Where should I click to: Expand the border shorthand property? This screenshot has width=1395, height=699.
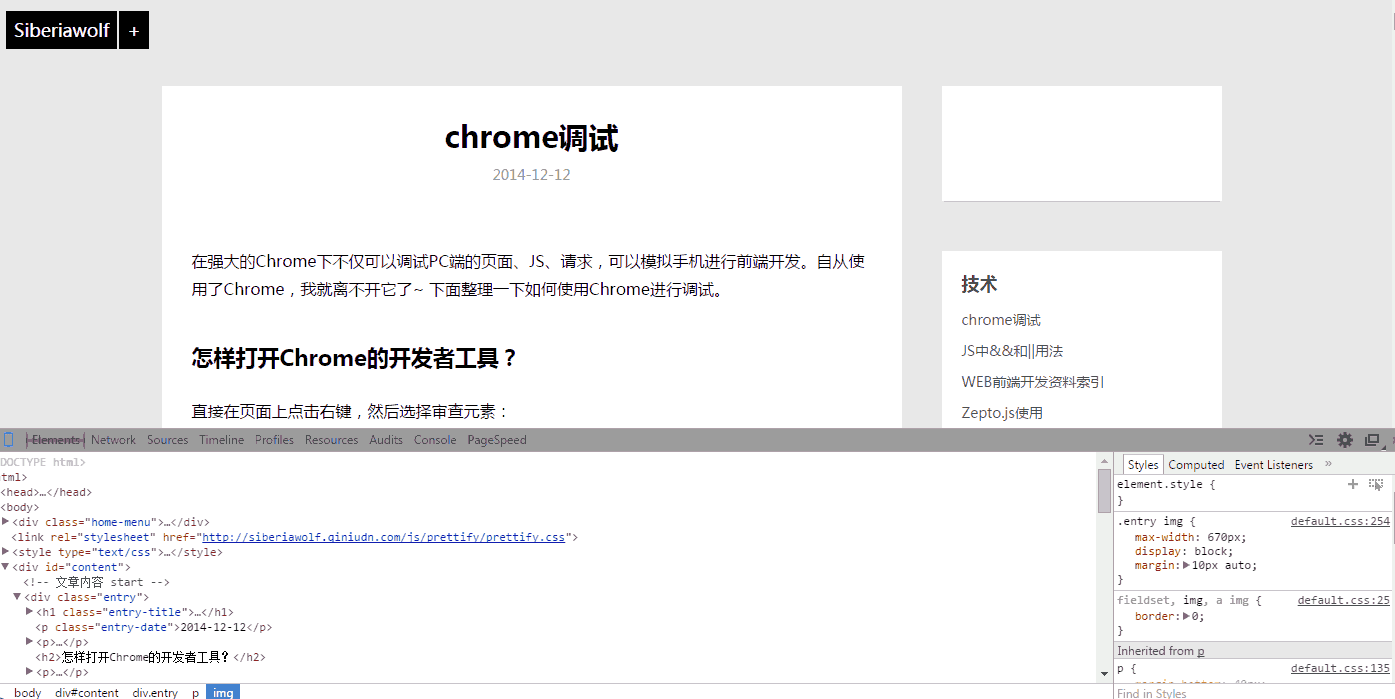click(x=1187, y=616)
